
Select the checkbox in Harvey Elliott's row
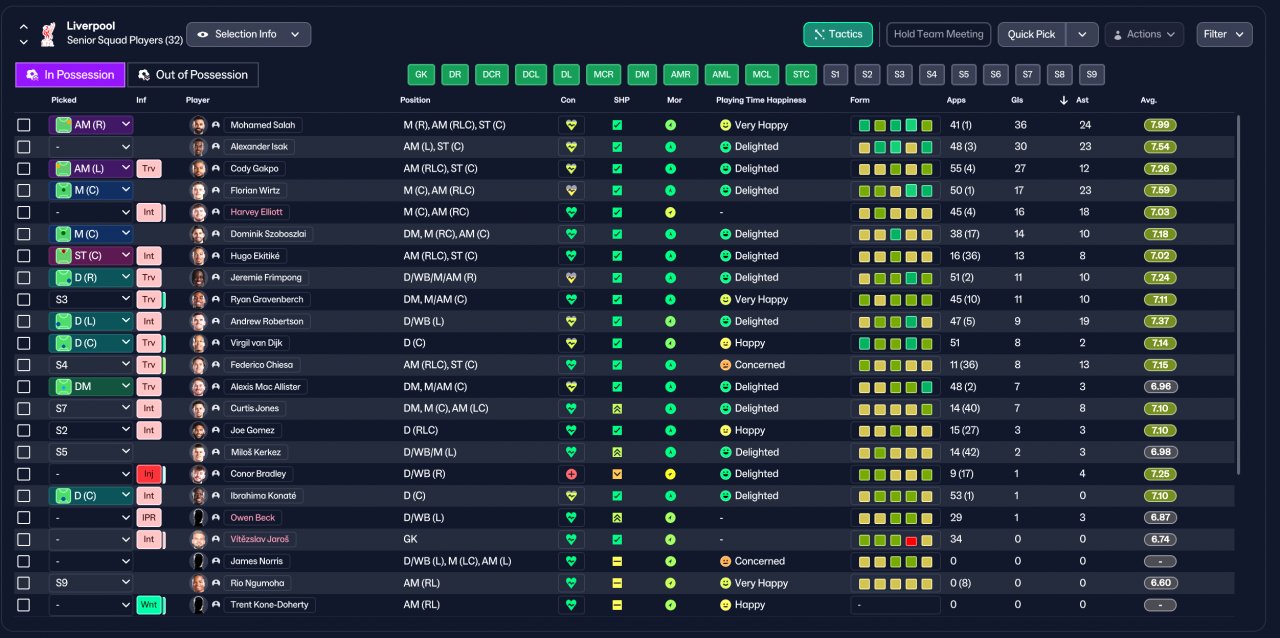pyautogui.click(x=24, y=212)
